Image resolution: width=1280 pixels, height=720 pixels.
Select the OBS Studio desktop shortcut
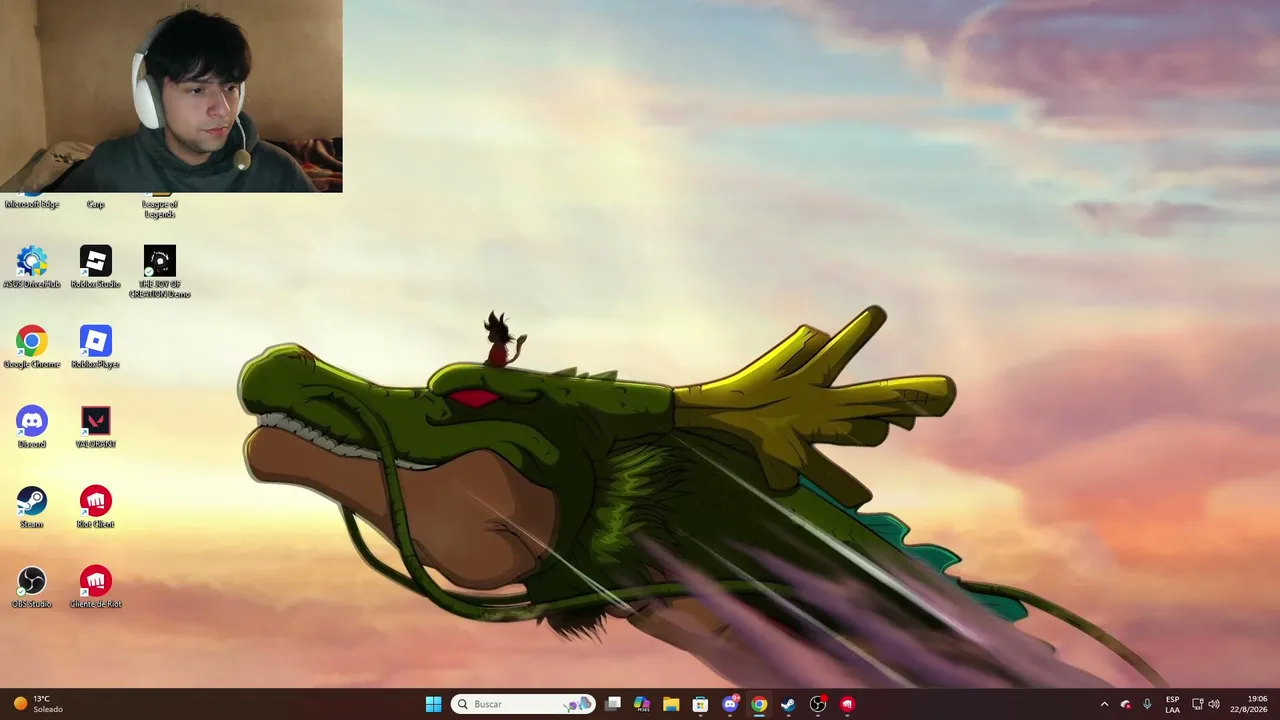[32, 586]
